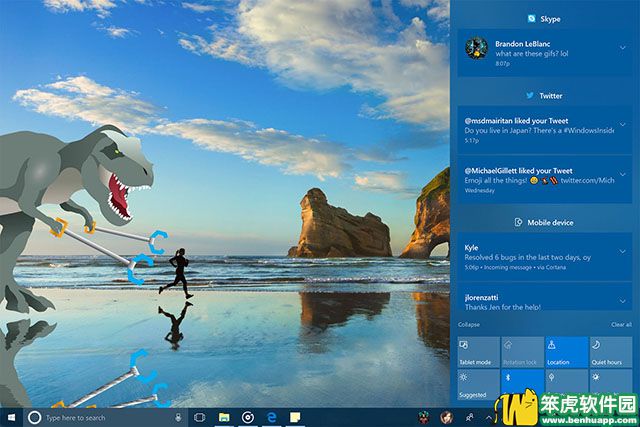Turn off the Location quick action

[x=567, y=352]
